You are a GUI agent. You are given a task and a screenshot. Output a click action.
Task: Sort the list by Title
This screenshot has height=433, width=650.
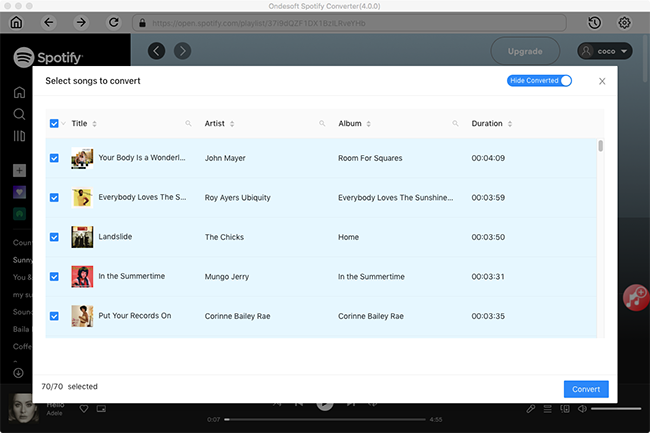(x=95, y=123)
